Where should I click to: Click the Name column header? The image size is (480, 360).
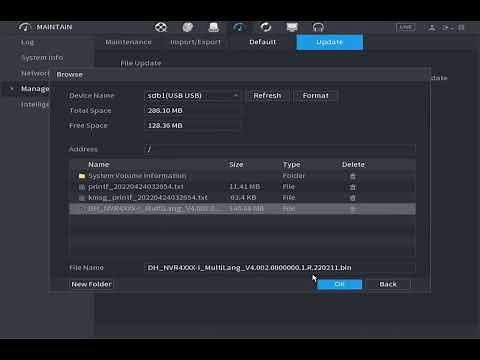tap(99, 164)
